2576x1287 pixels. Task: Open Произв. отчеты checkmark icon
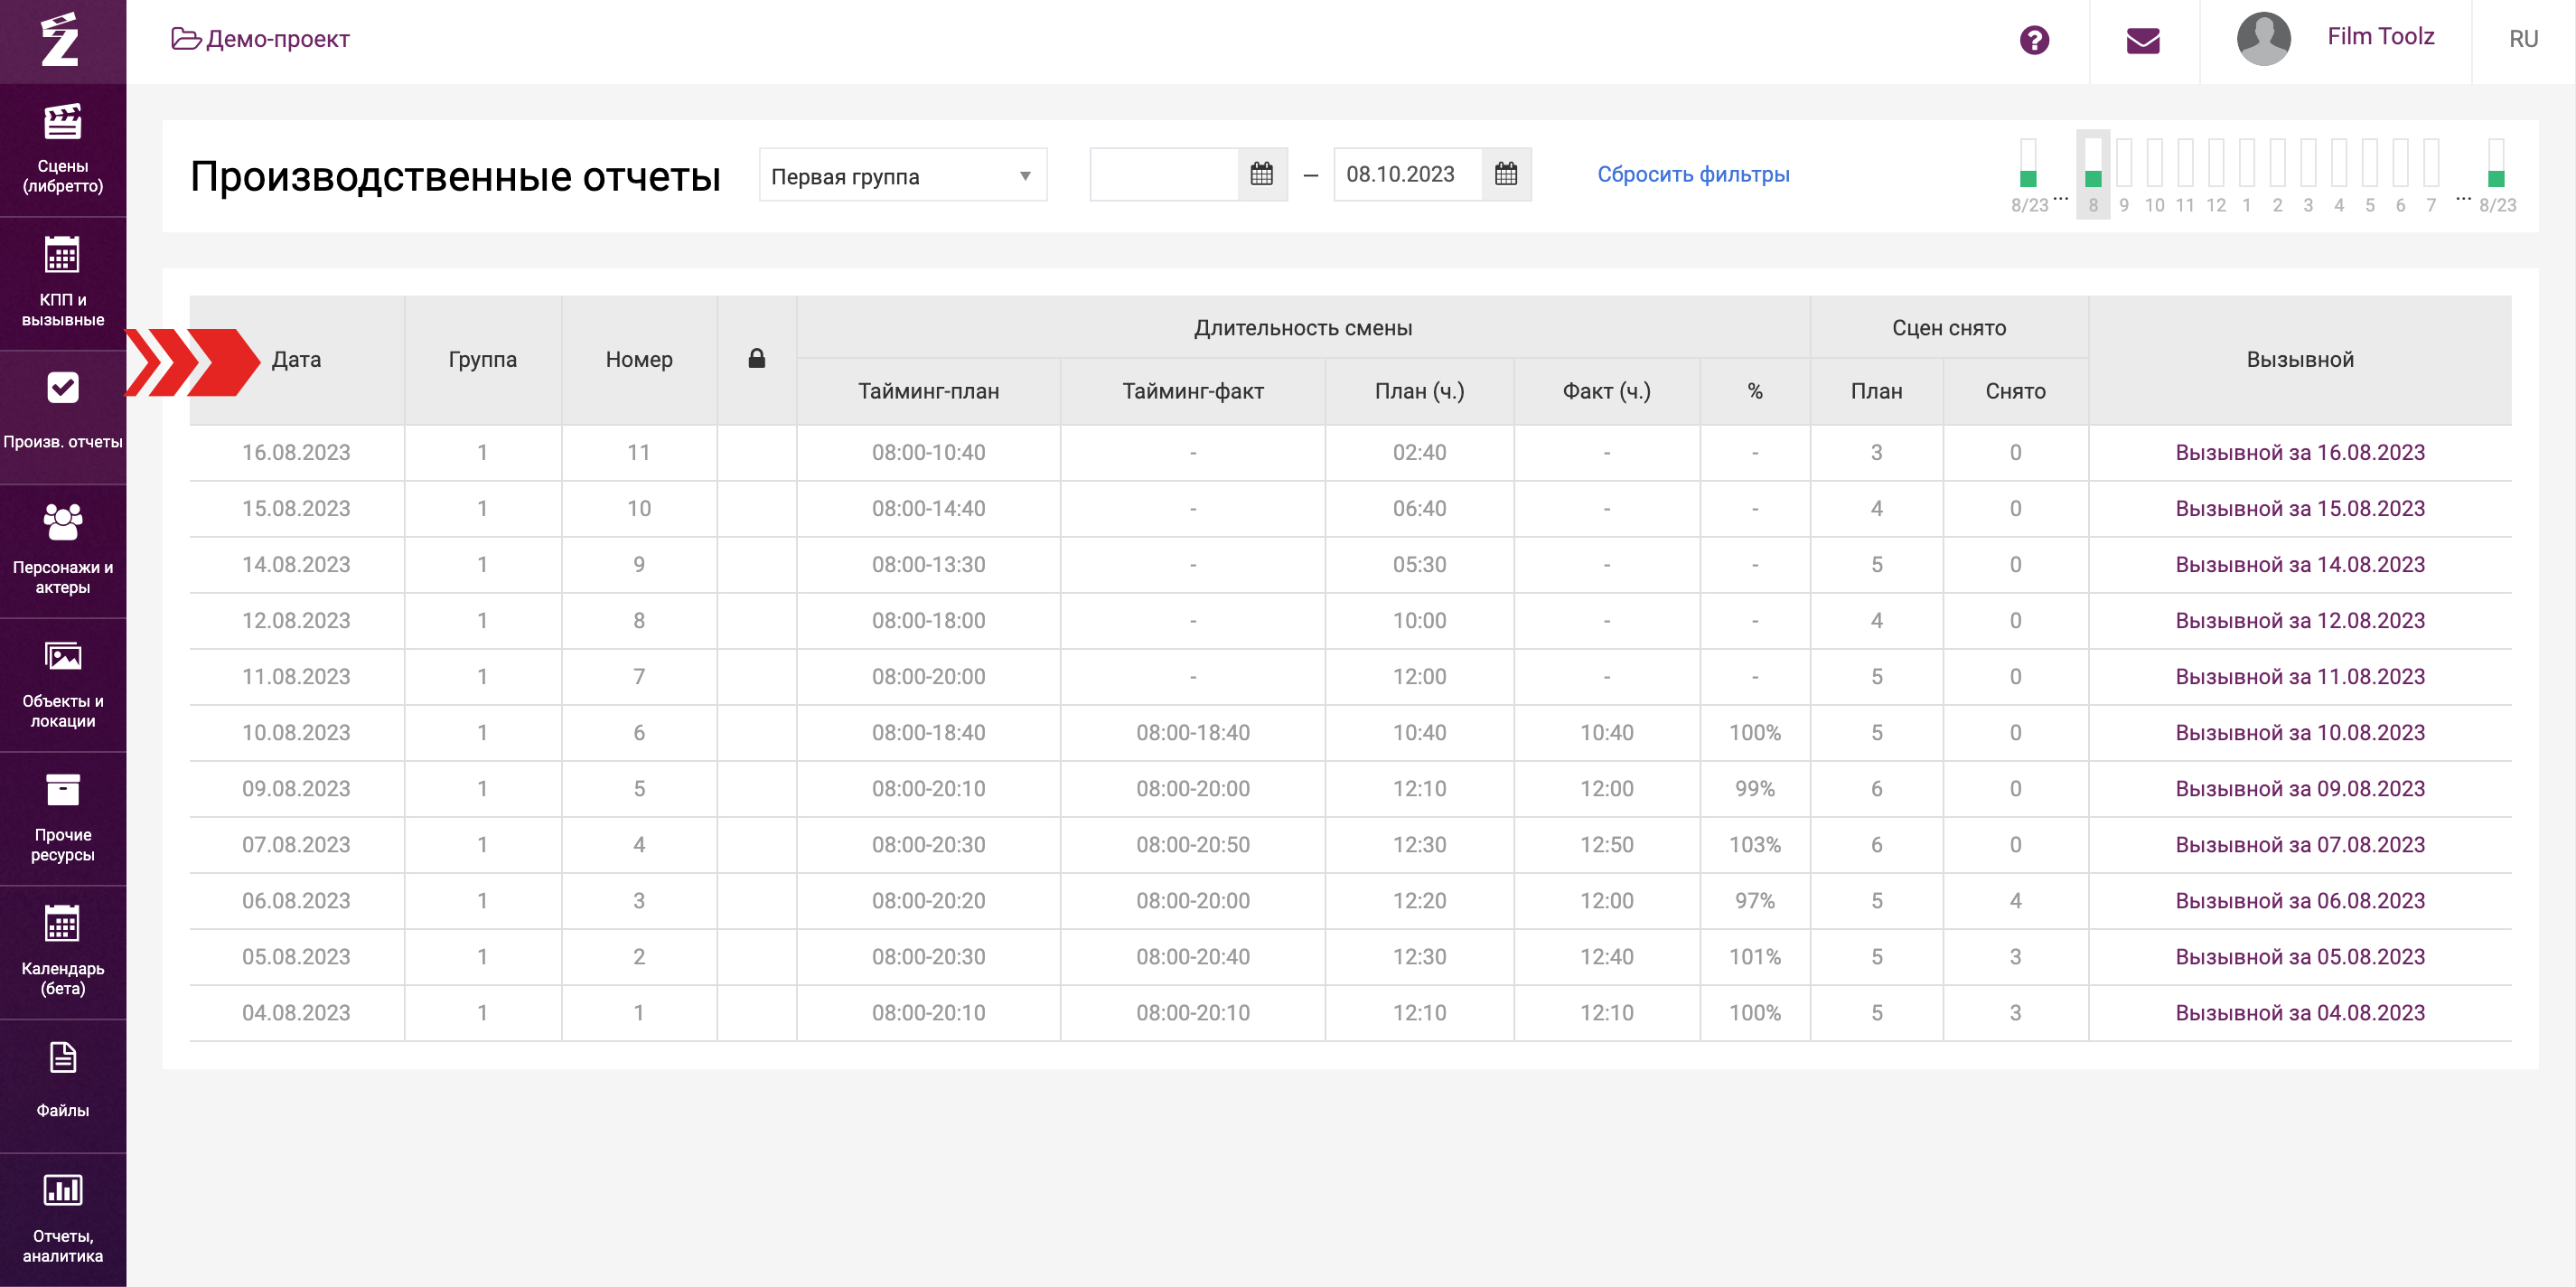click(62, 388)
